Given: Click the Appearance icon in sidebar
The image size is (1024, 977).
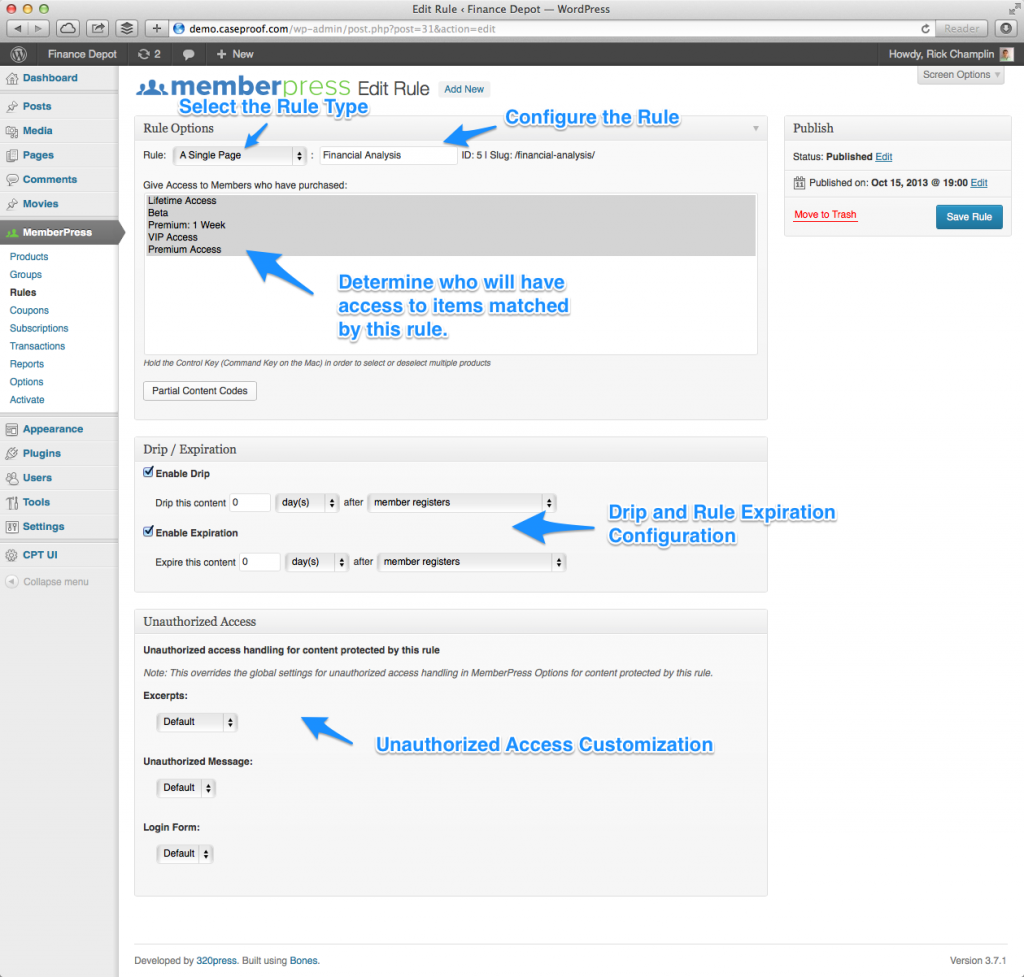Looking at the screenshot, I should click(x=12, y=429).
